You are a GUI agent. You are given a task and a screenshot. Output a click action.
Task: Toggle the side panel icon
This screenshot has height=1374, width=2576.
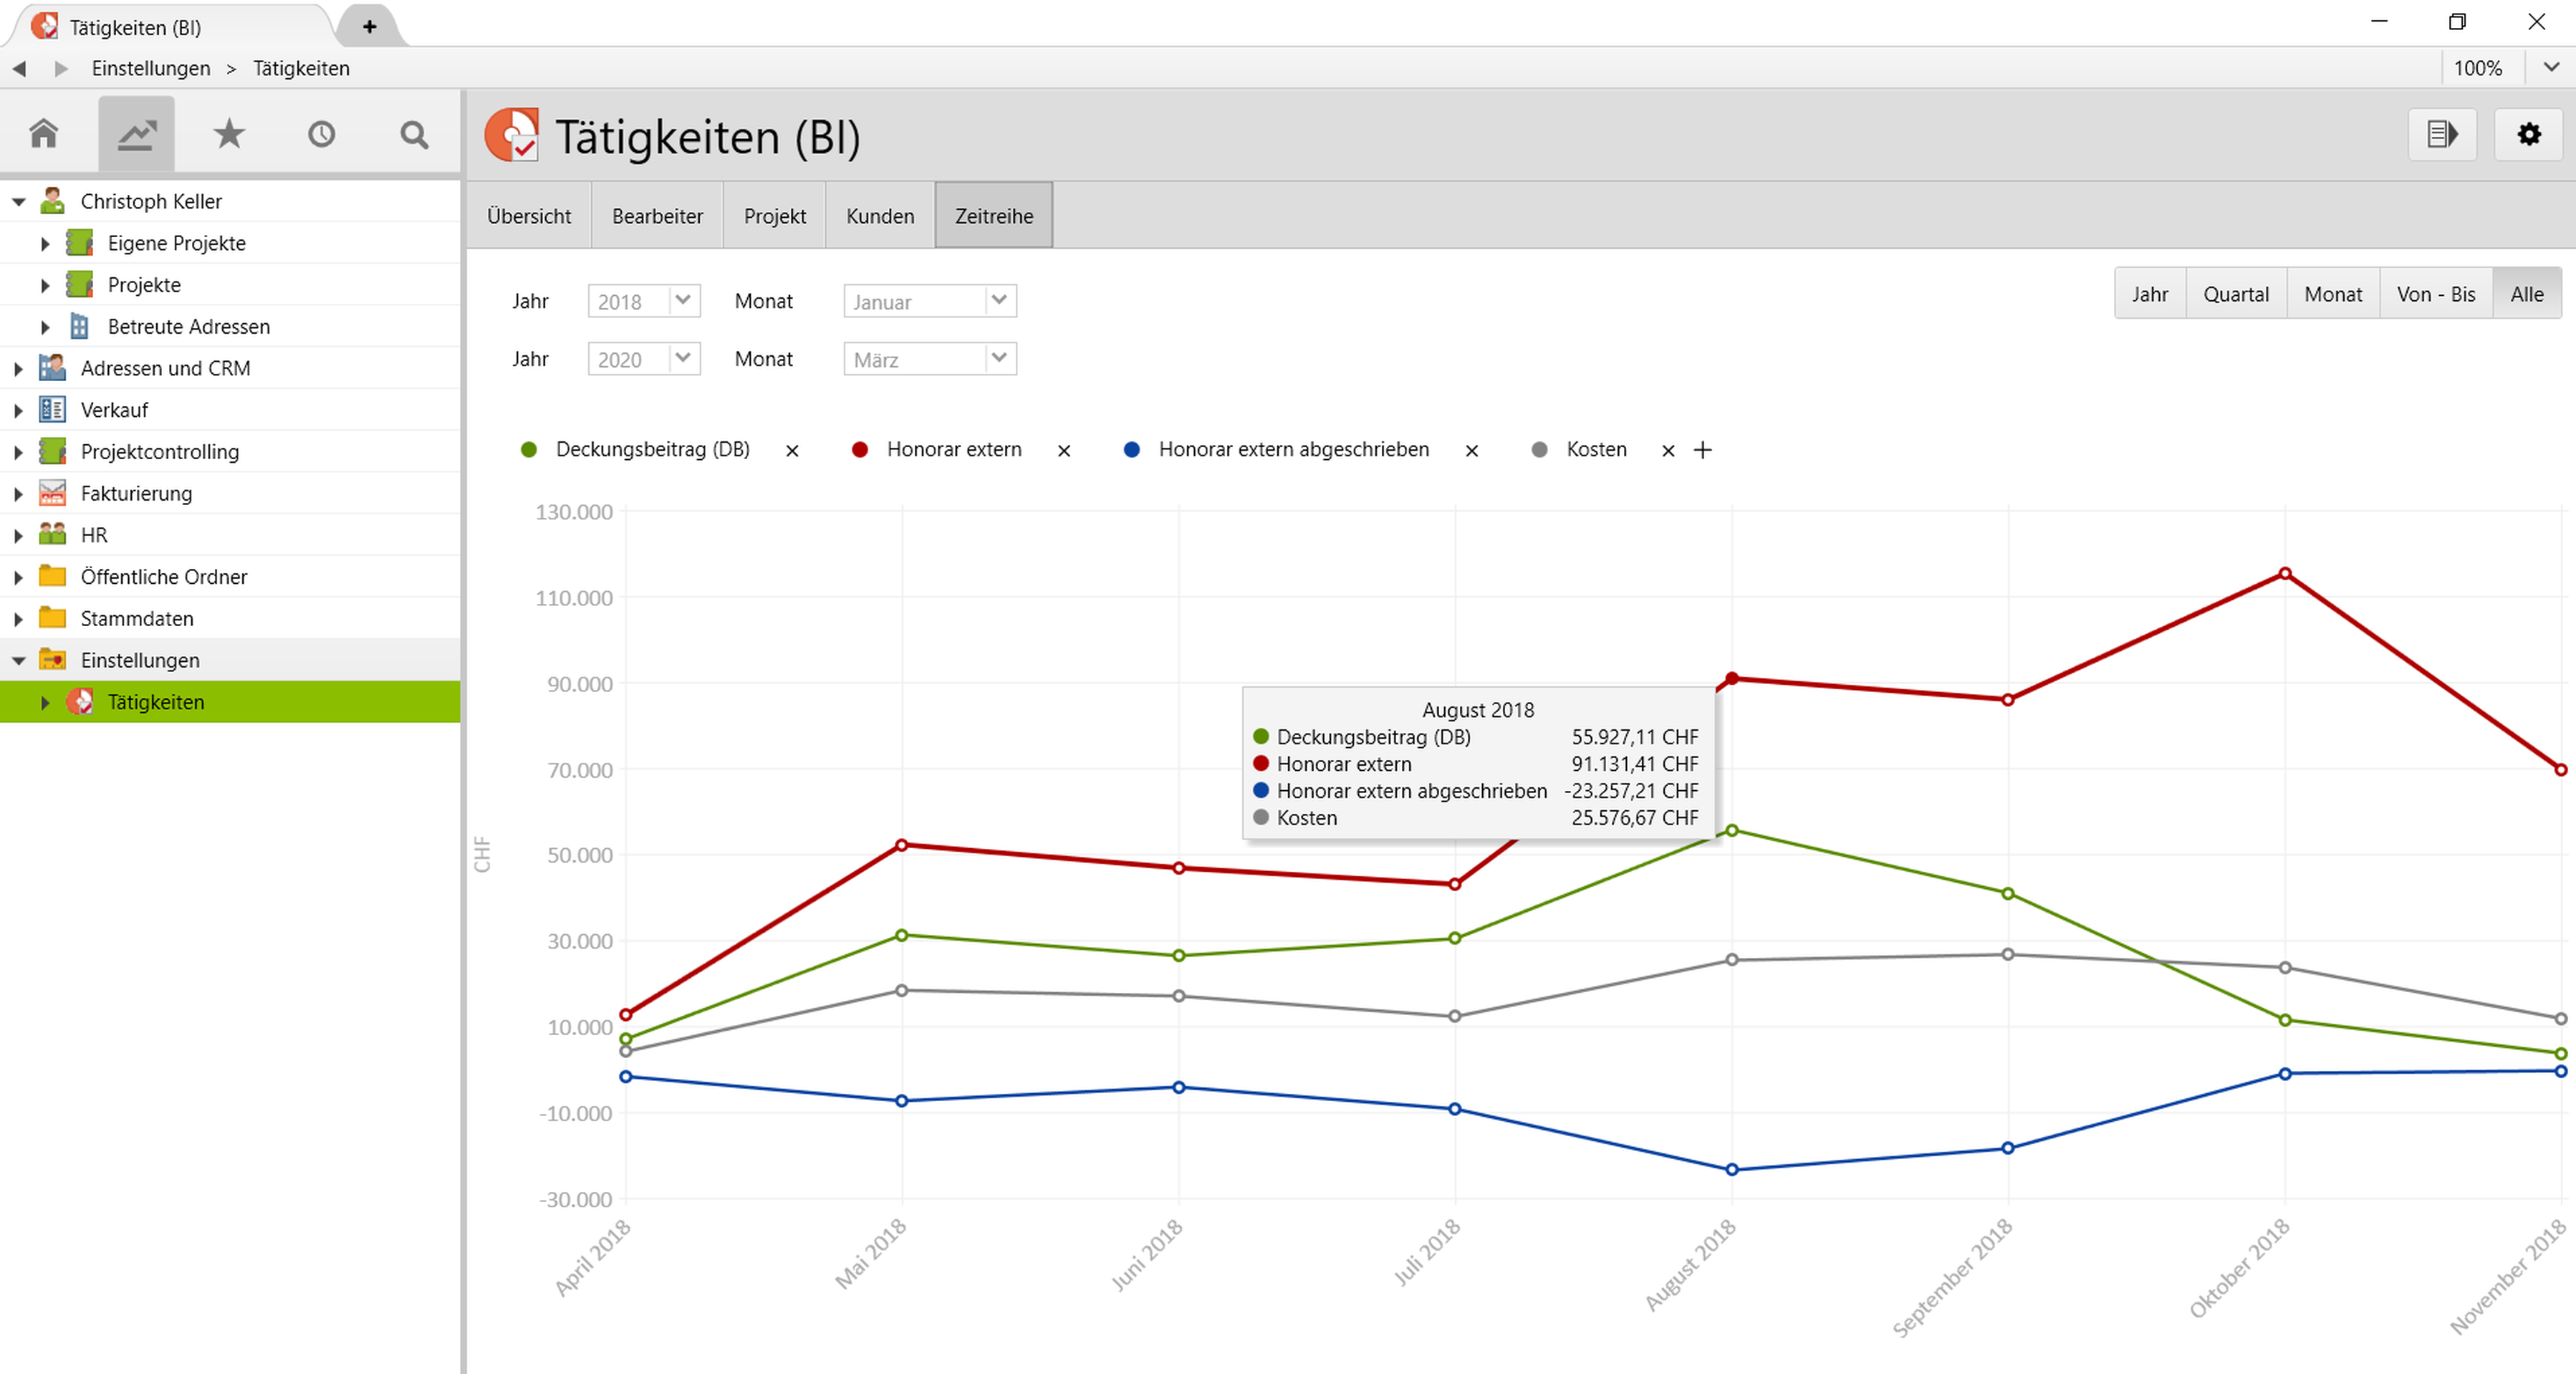pos(2441,134)
